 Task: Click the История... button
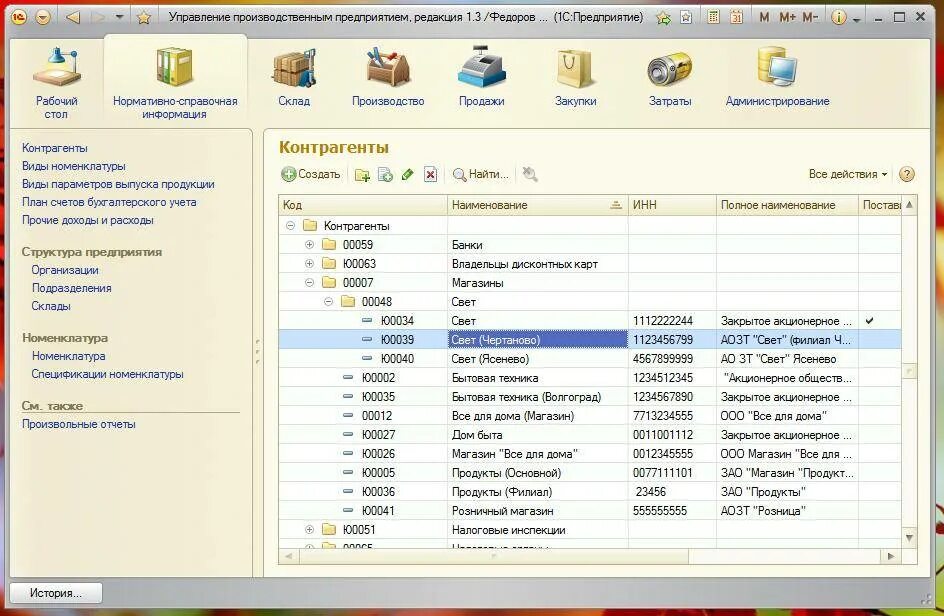[x=56, y=593]
